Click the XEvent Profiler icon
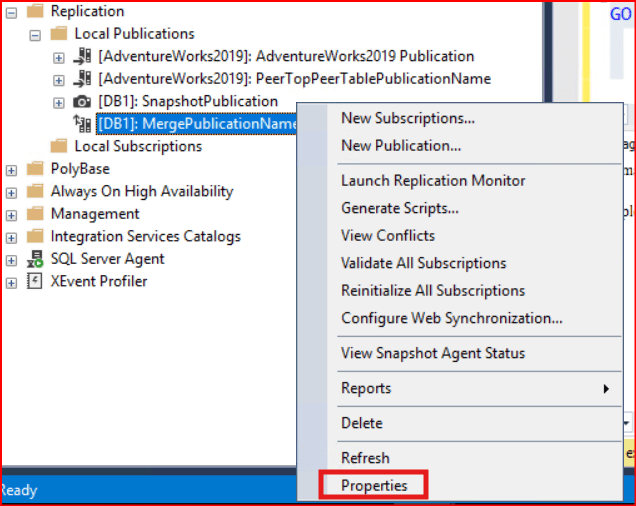 tap(35, 282)
